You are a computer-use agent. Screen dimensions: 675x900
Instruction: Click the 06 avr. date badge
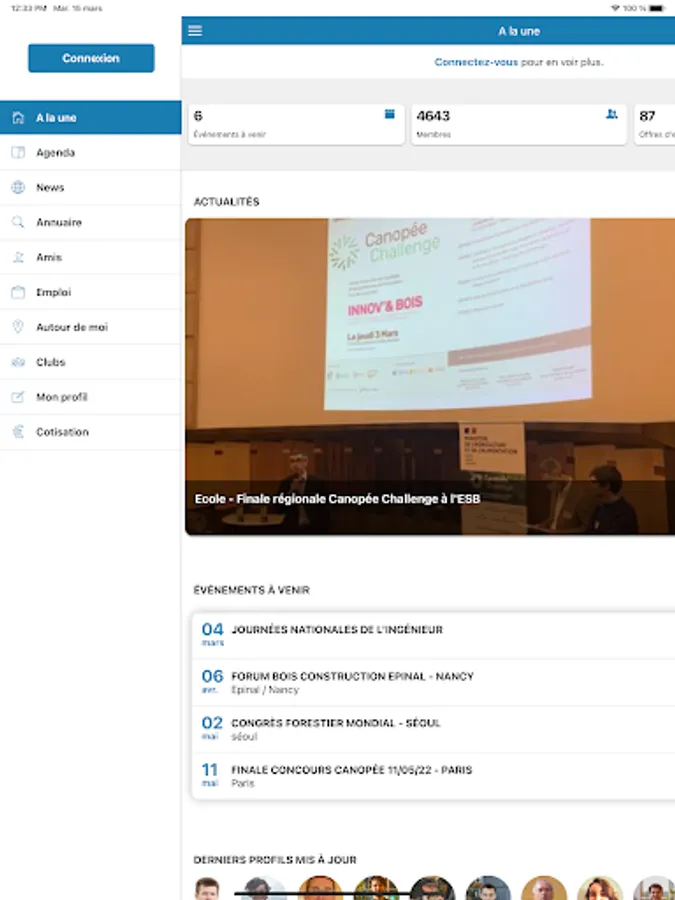212,681
